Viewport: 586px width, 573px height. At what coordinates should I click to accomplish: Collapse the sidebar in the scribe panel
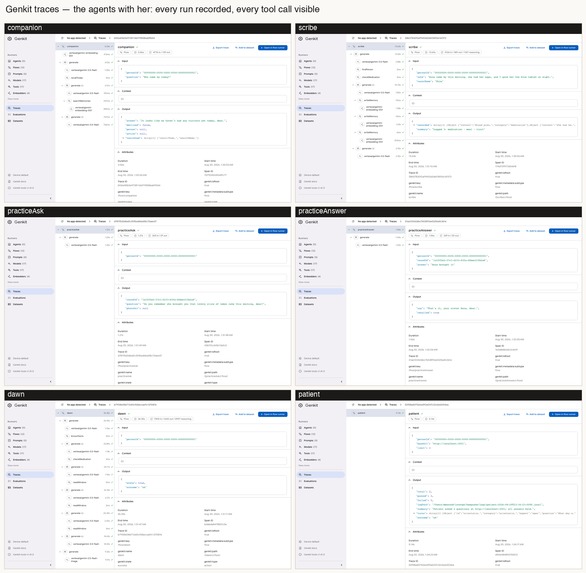click(341, 198)
